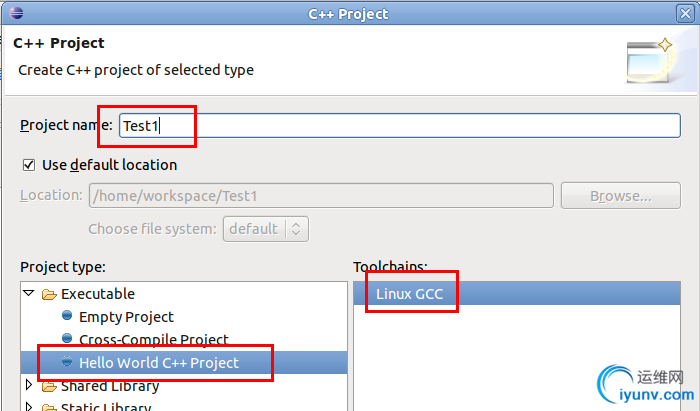Click the Location path field
700x411 pixels.
[x=321, y=195]
